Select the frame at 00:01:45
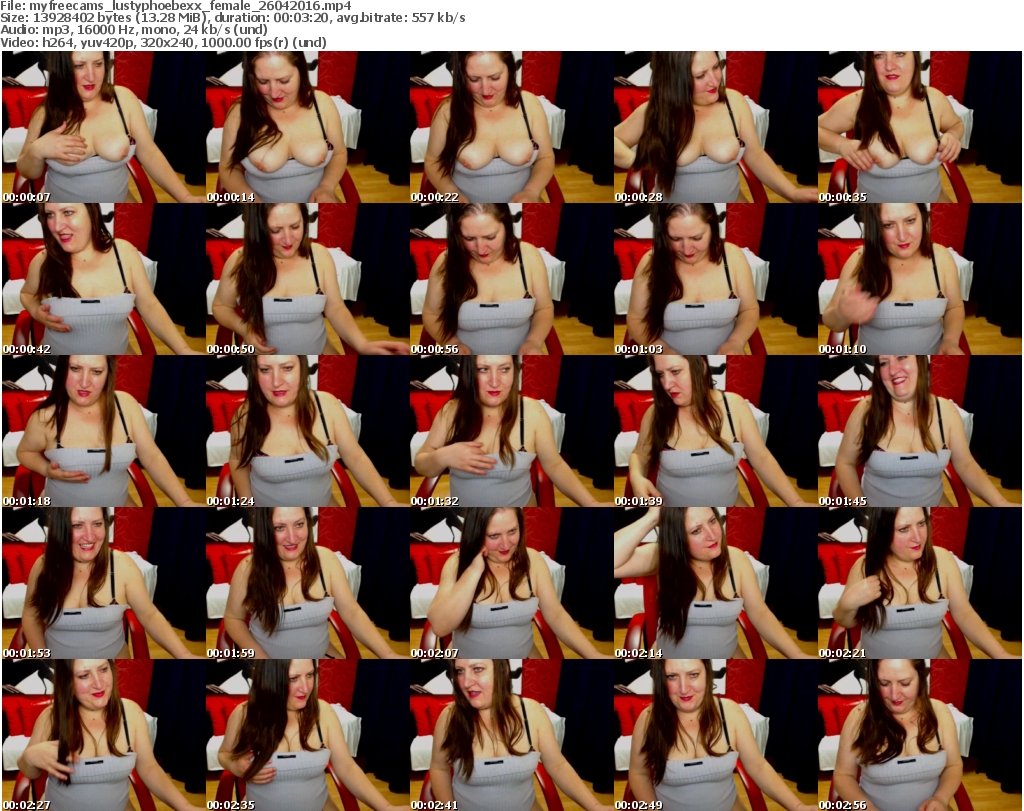This screenshot has width=1024, height=811. [x=920, y=431]
